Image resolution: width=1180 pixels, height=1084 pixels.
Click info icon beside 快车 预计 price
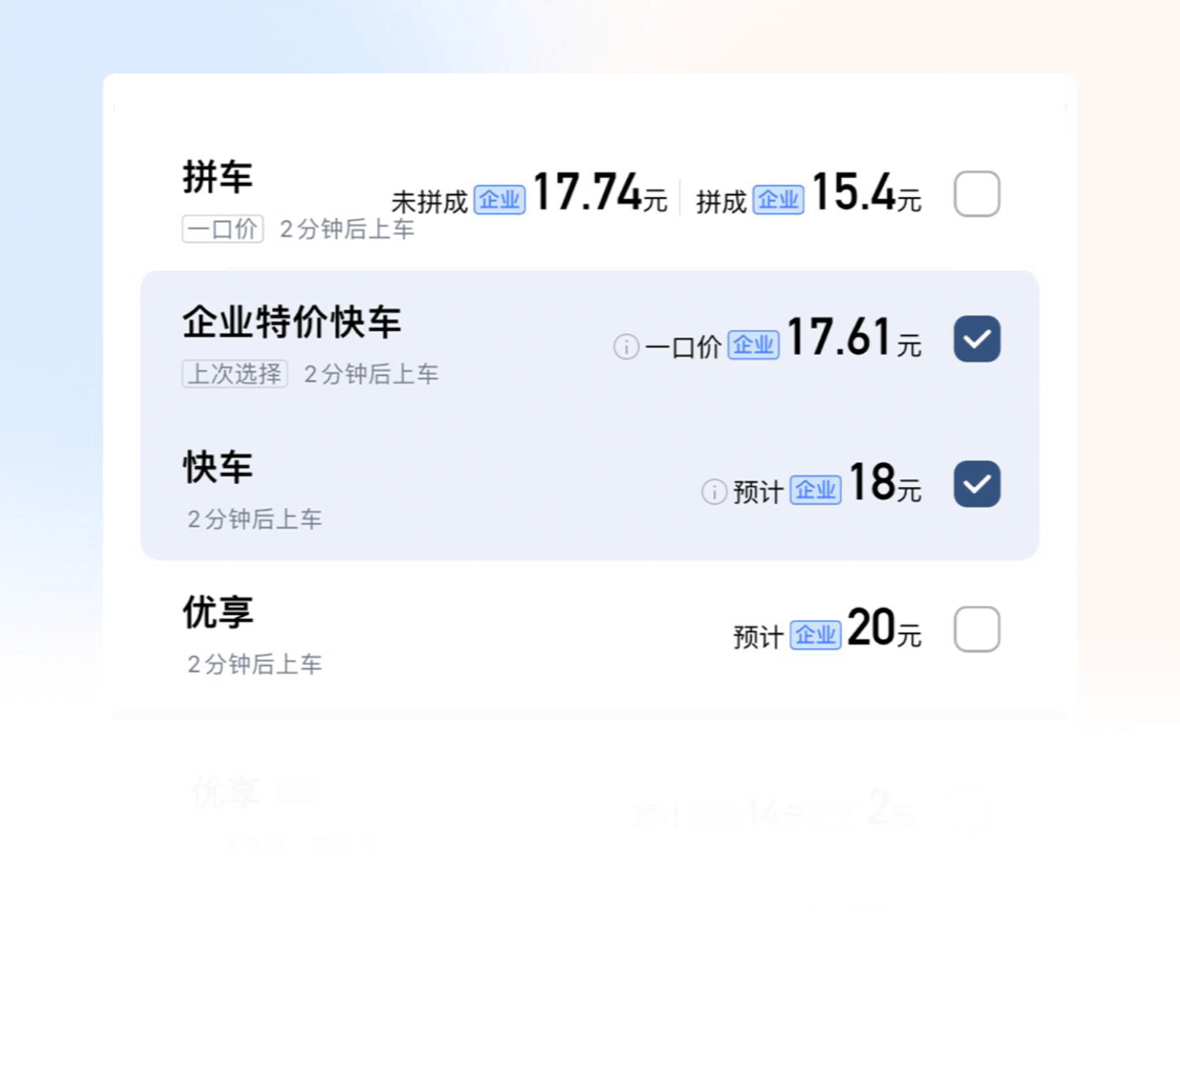click(x=714, y=492)
